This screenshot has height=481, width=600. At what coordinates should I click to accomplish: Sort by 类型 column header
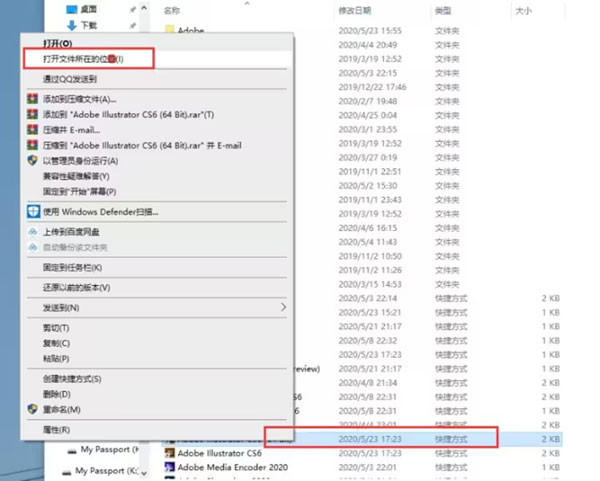point(443,11)
